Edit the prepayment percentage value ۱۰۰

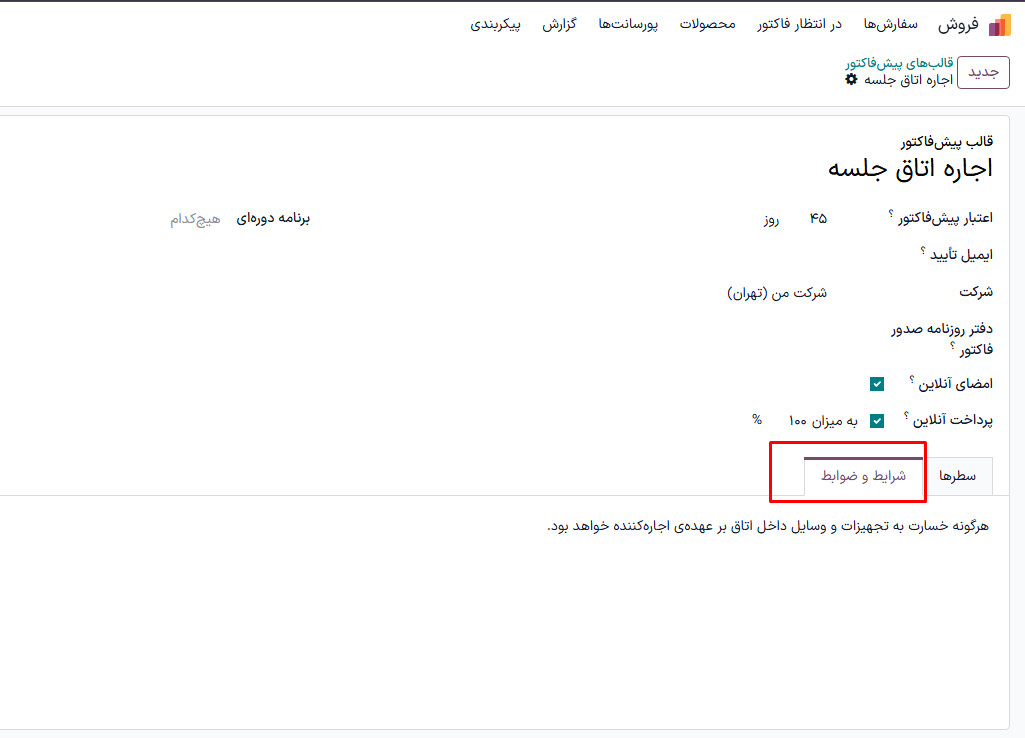point(798,420)
